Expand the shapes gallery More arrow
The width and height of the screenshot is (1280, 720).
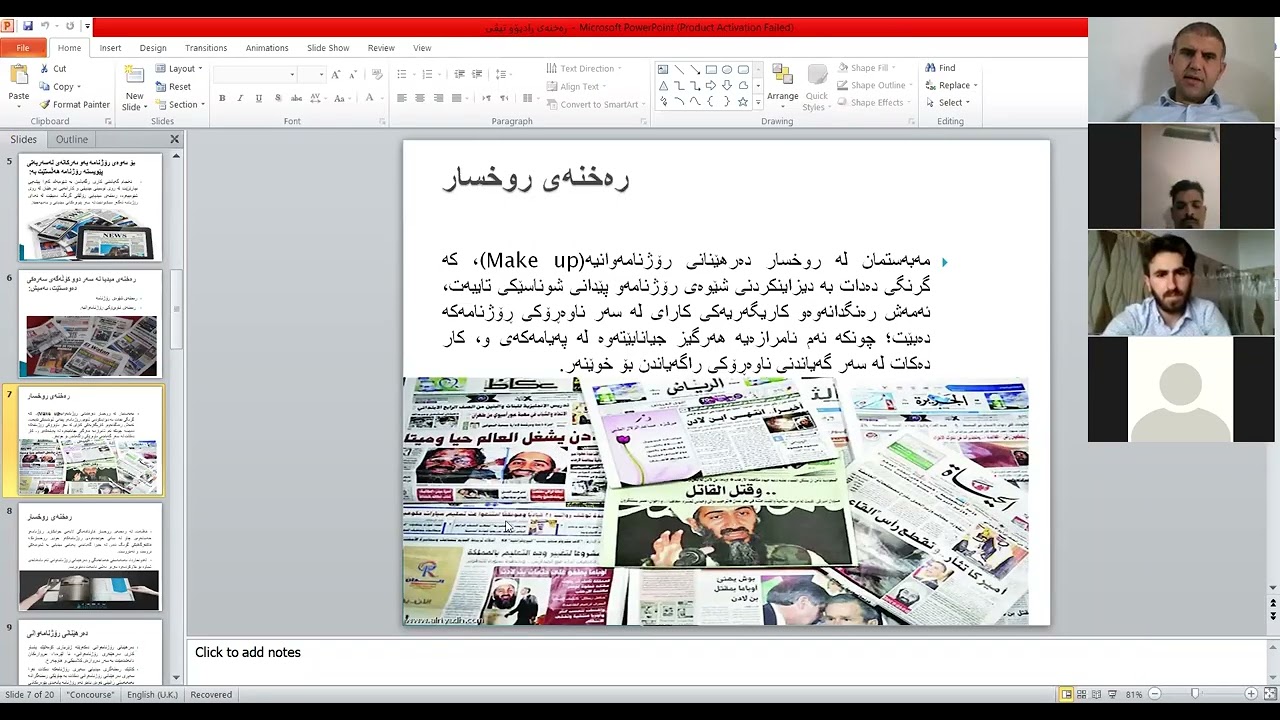pyautogui.click(x=758, y=102)
